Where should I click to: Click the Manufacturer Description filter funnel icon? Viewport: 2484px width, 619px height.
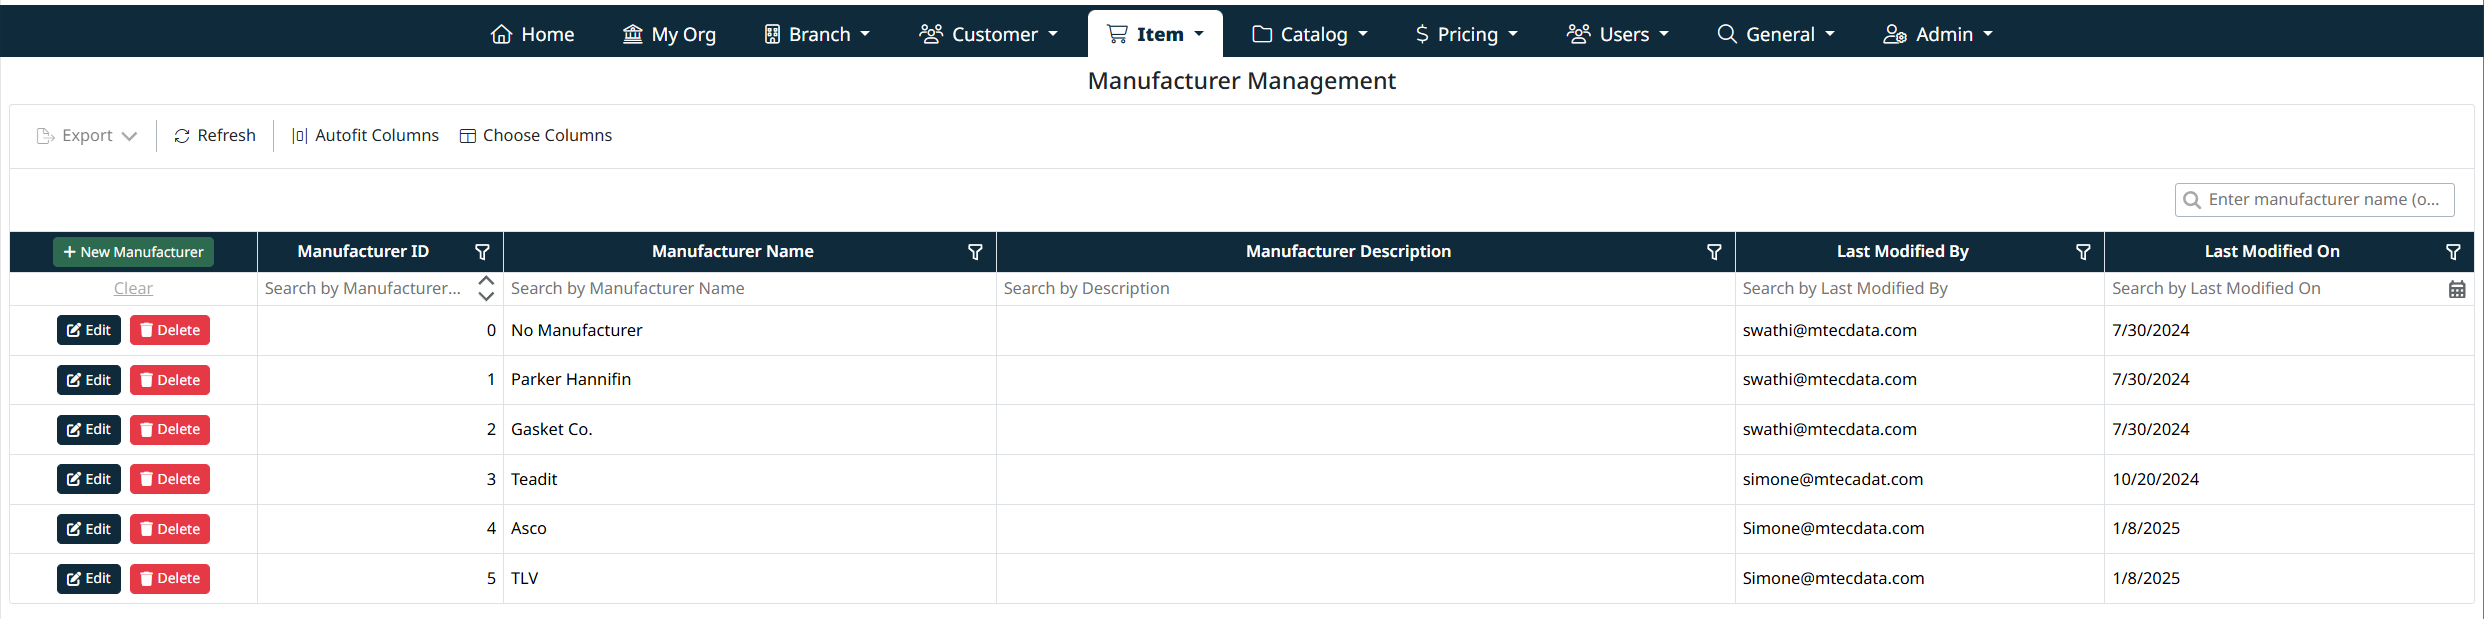[1714, 252]
